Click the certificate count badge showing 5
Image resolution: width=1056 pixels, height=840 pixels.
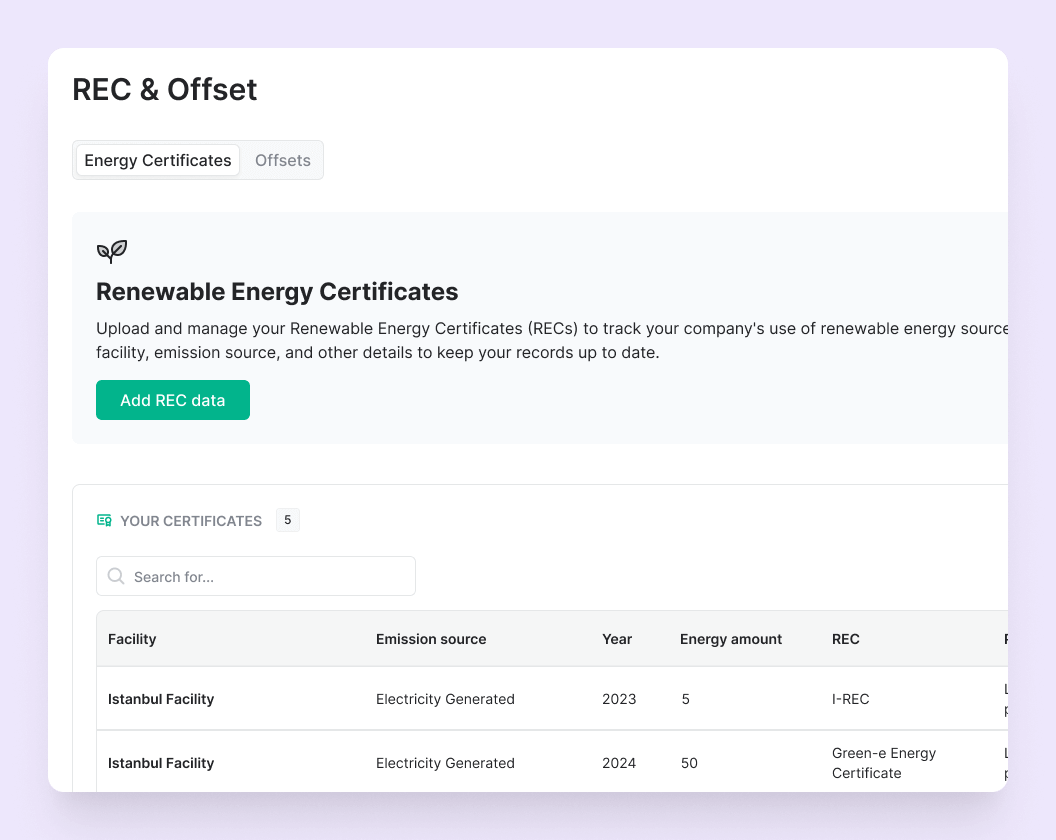[287, 520]
